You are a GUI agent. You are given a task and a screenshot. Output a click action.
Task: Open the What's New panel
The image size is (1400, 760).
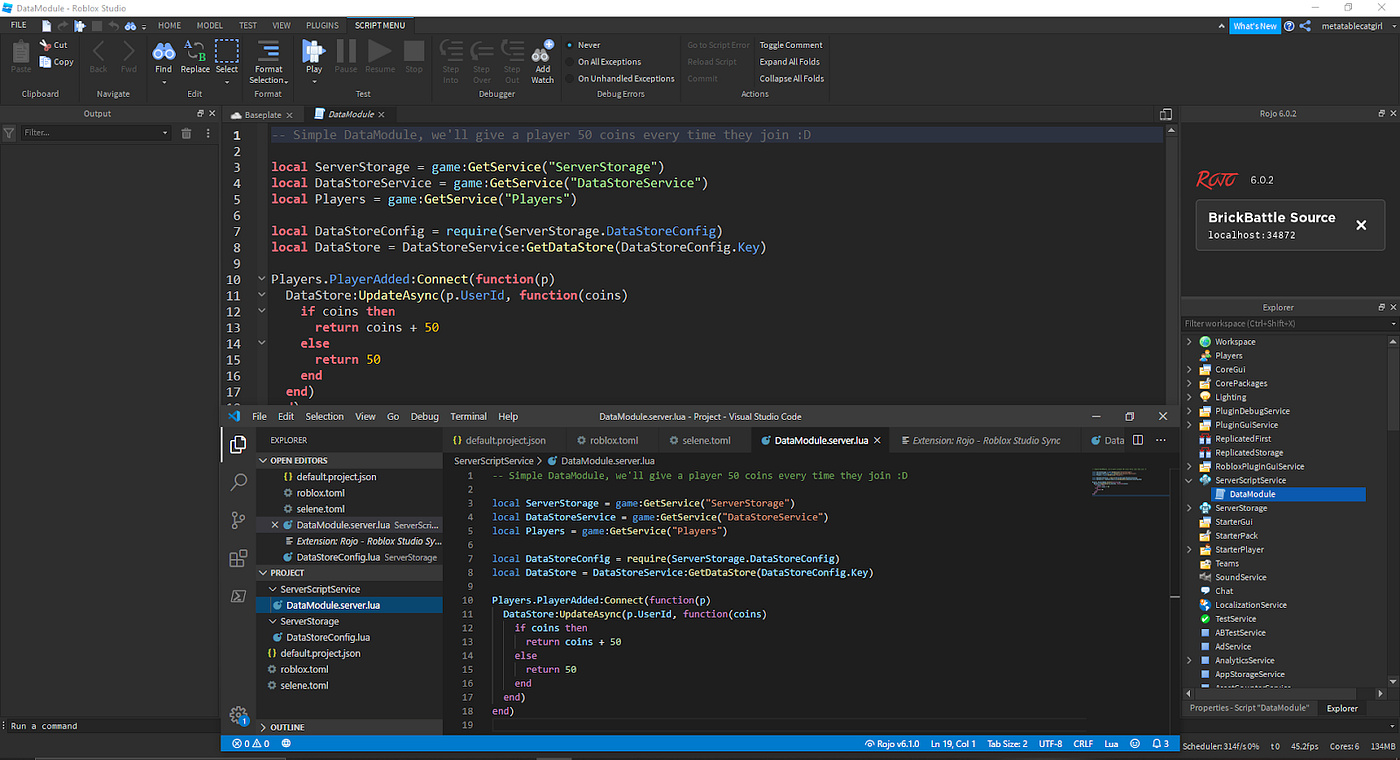[1255, 25]
